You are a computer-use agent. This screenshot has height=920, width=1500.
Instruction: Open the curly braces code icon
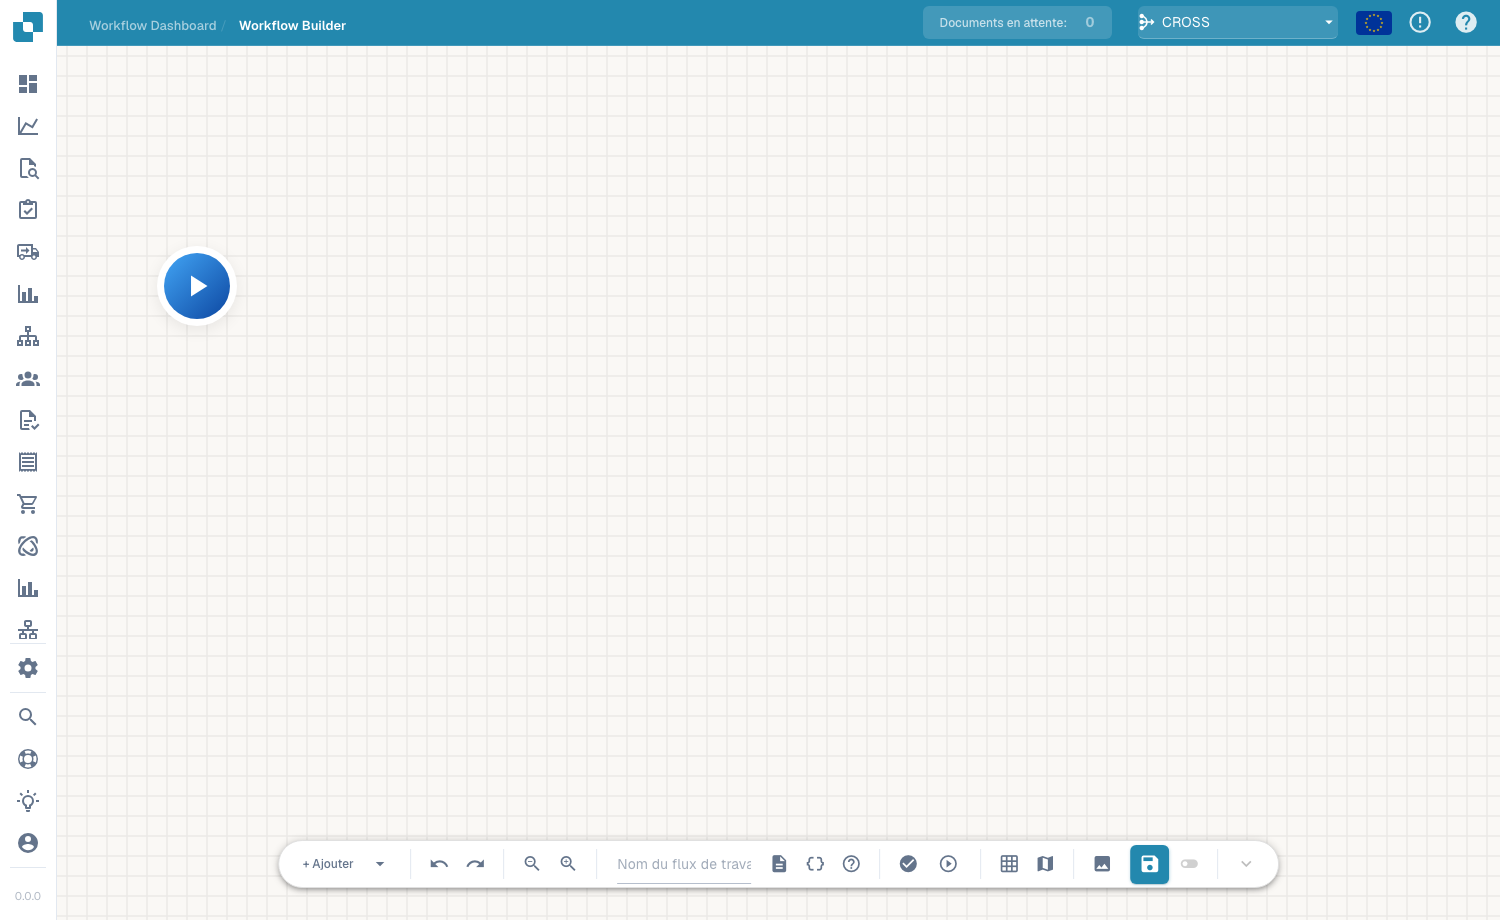[815, 864]
